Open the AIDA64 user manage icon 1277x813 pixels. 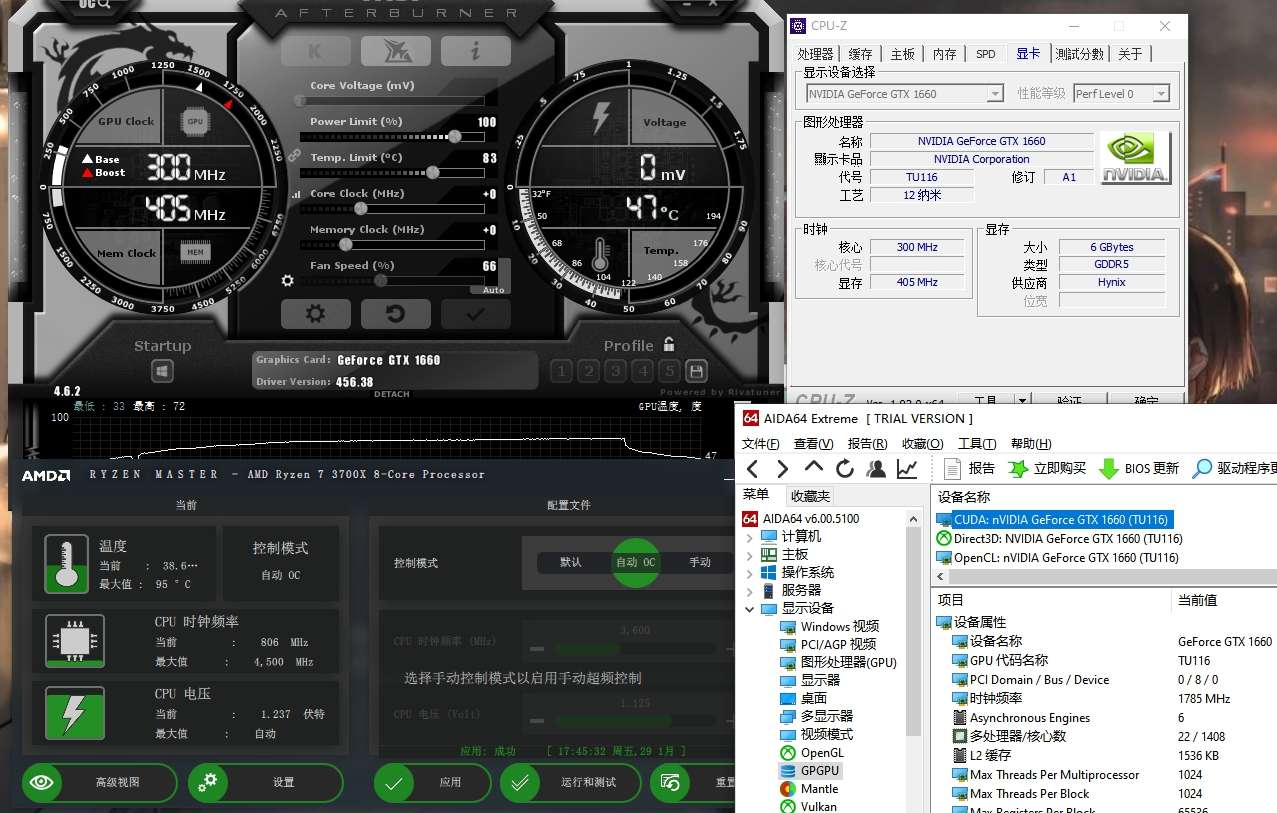(877, 468)
